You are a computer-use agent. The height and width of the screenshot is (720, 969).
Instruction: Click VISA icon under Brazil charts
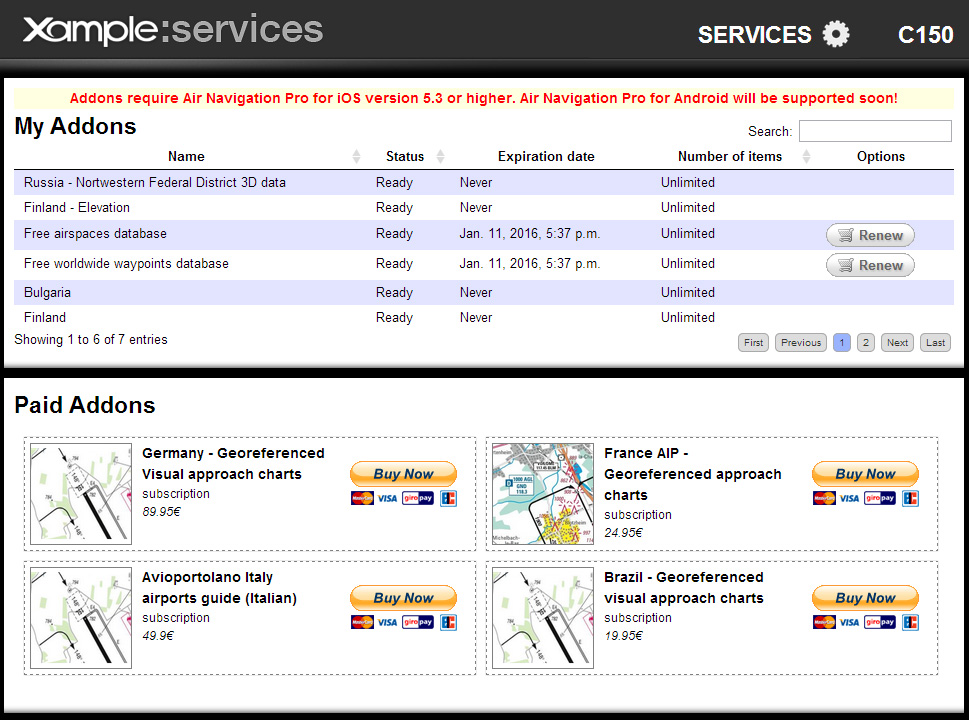coord(849,622)
